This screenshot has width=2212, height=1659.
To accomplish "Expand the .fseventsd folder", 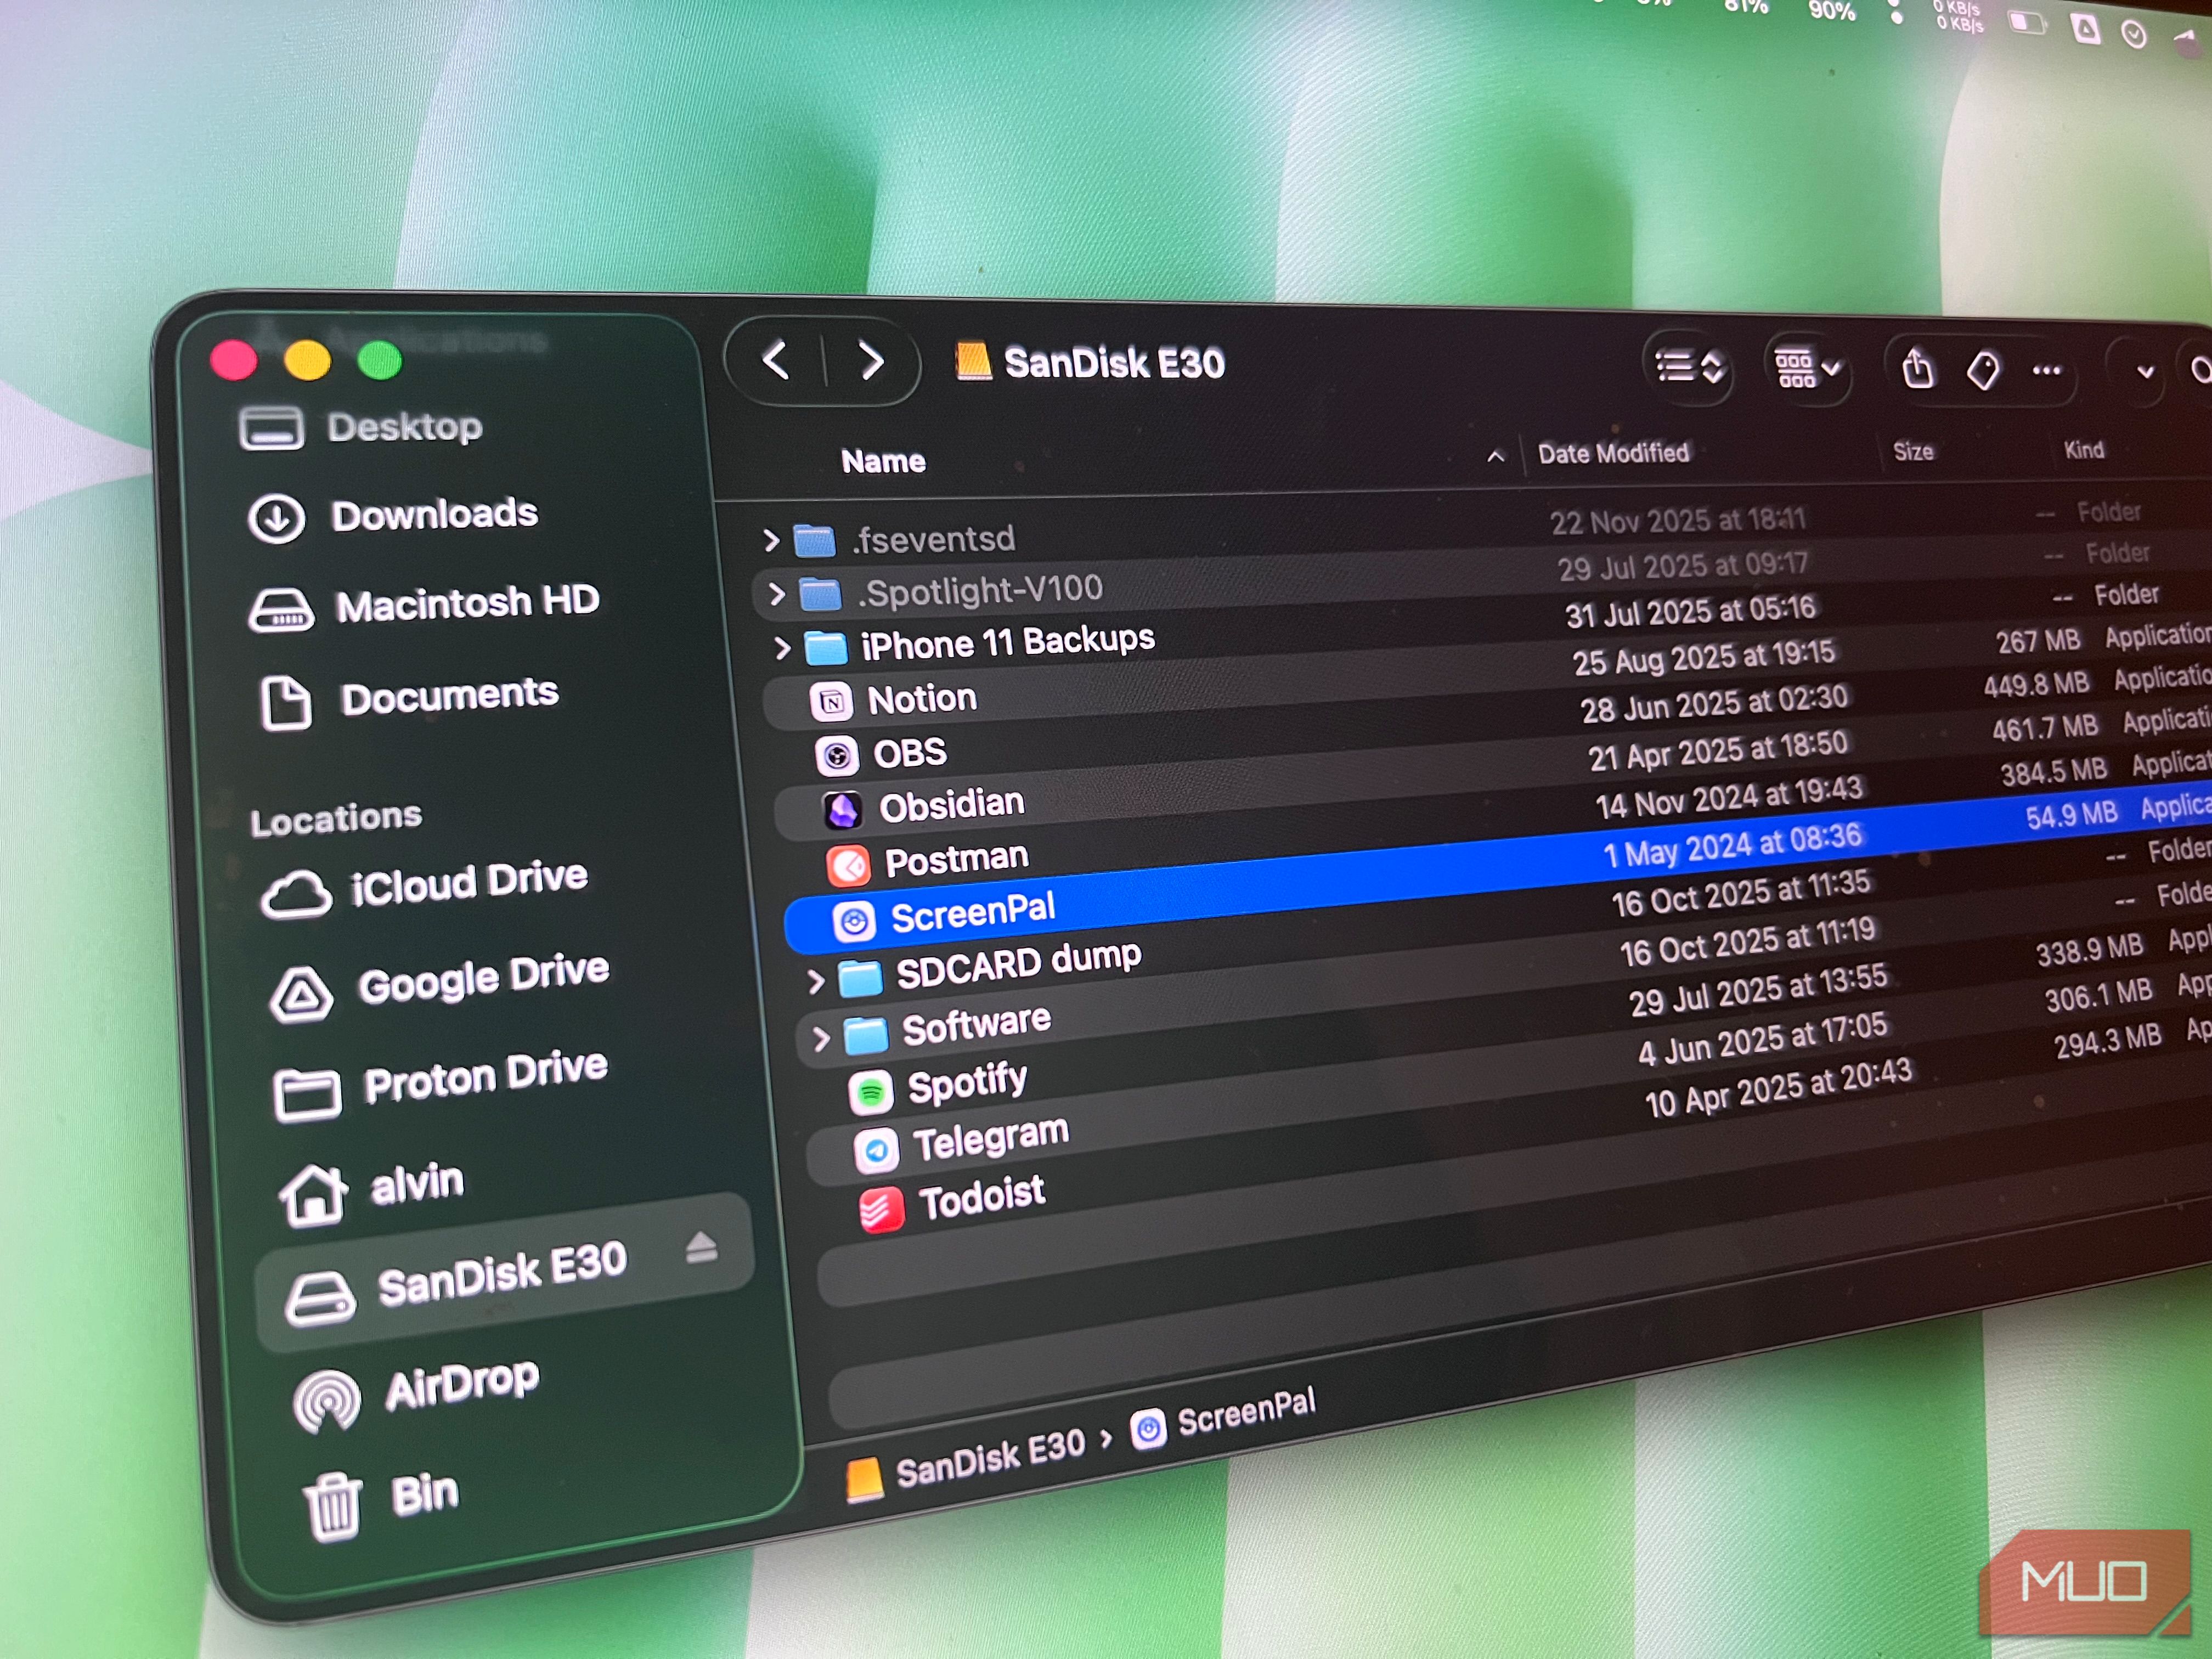I will (770, 541).
